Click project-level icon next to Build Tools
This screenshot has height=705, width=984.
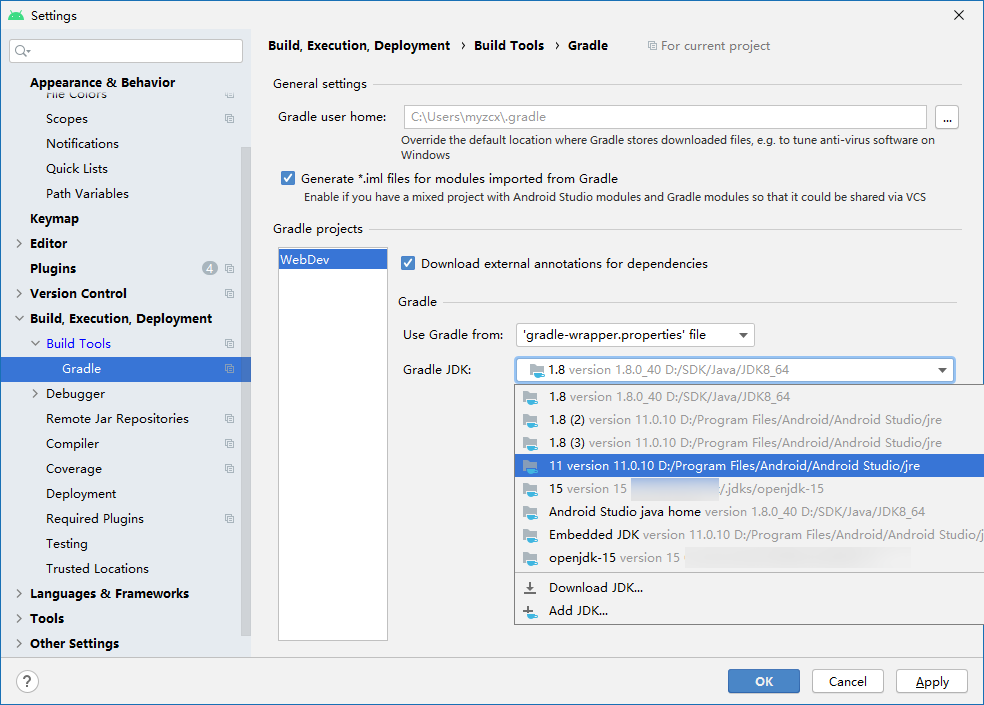230,343
